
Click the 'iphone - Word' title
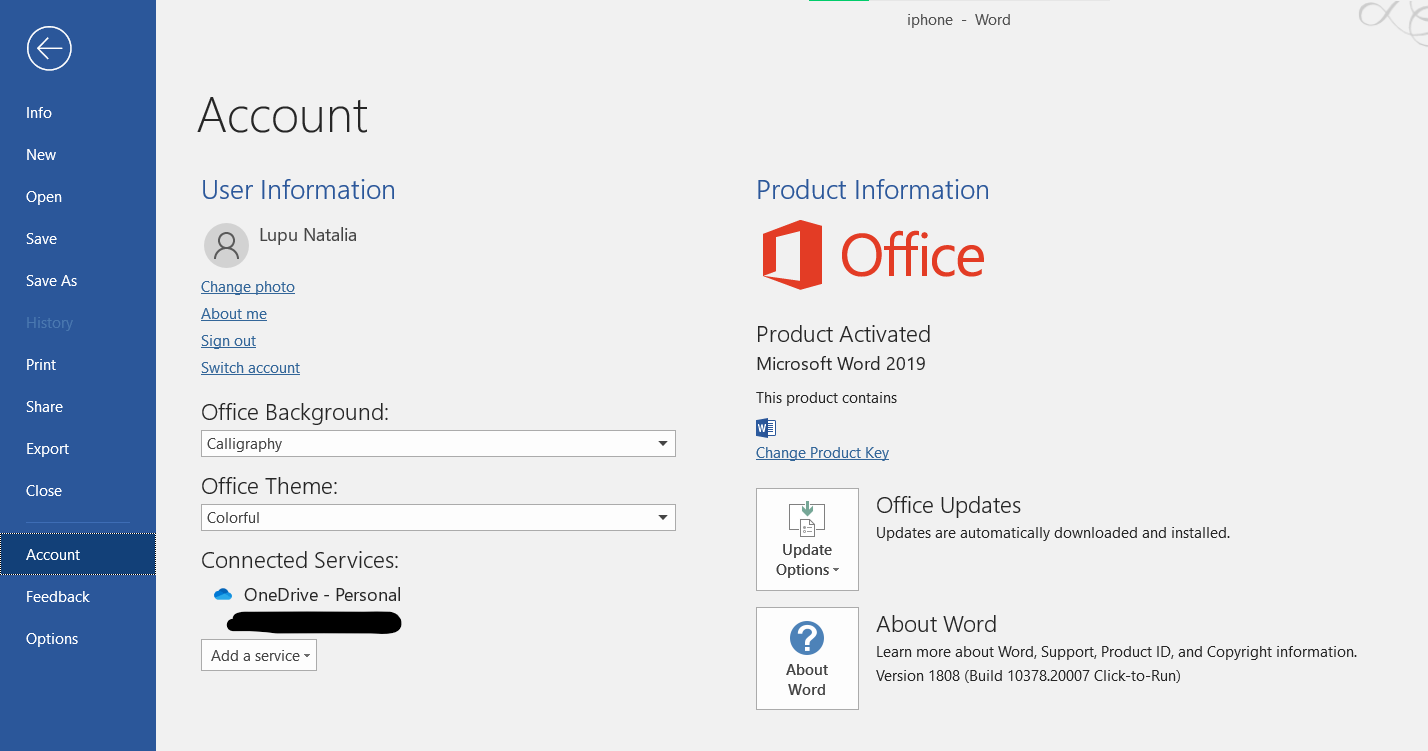tap(959, 20)
